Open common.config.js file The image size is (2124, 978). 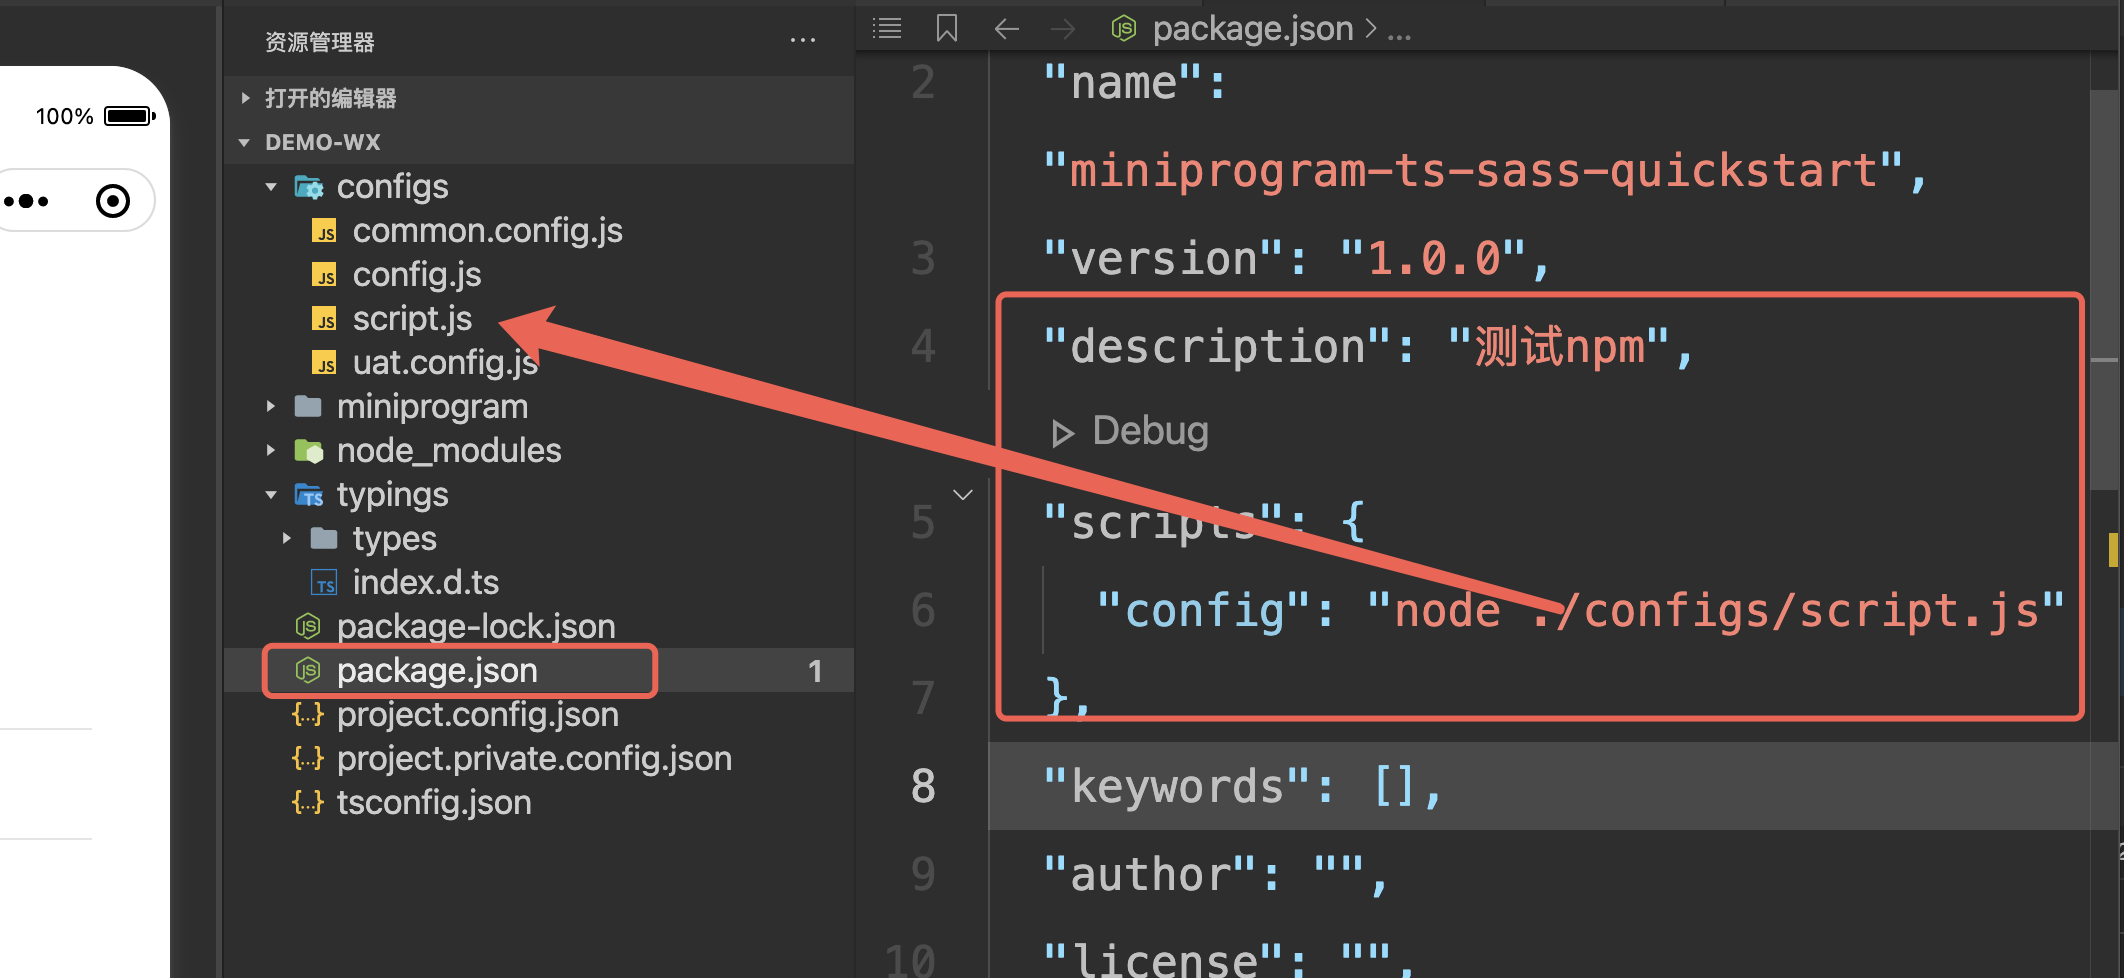(487, 231)
